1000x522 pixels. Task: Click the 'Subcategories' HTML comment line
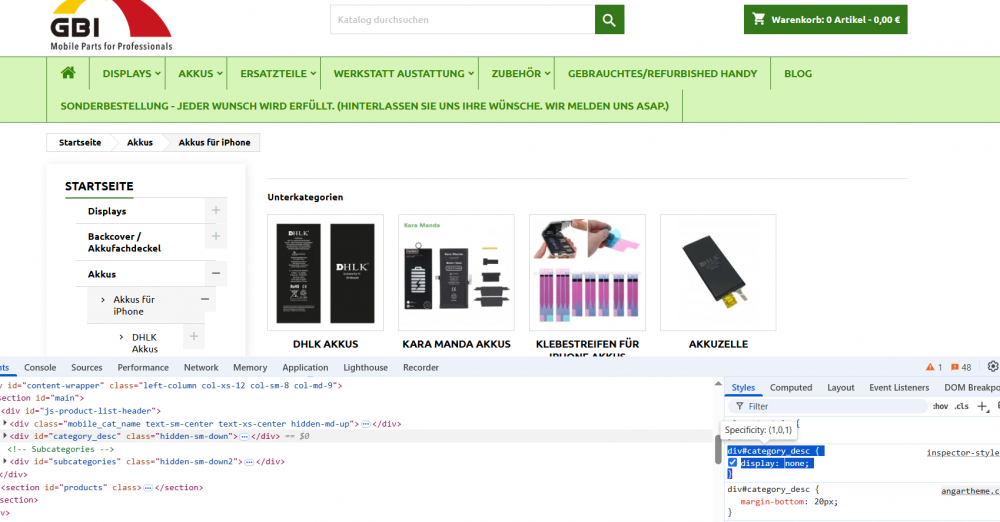pos(61,449)
